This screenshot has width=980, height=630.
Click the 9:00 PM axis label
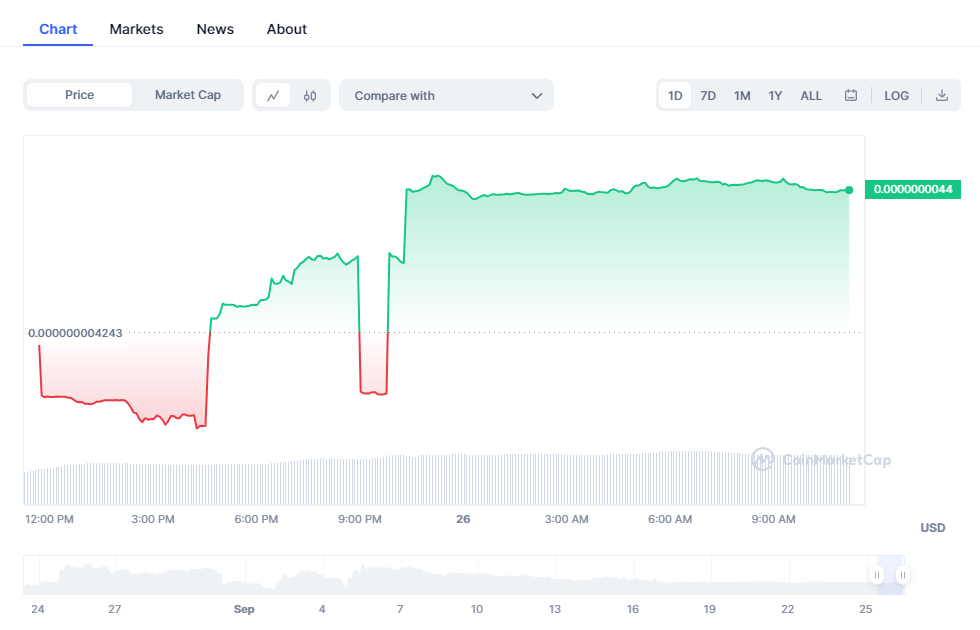click(x=360, y=519)
